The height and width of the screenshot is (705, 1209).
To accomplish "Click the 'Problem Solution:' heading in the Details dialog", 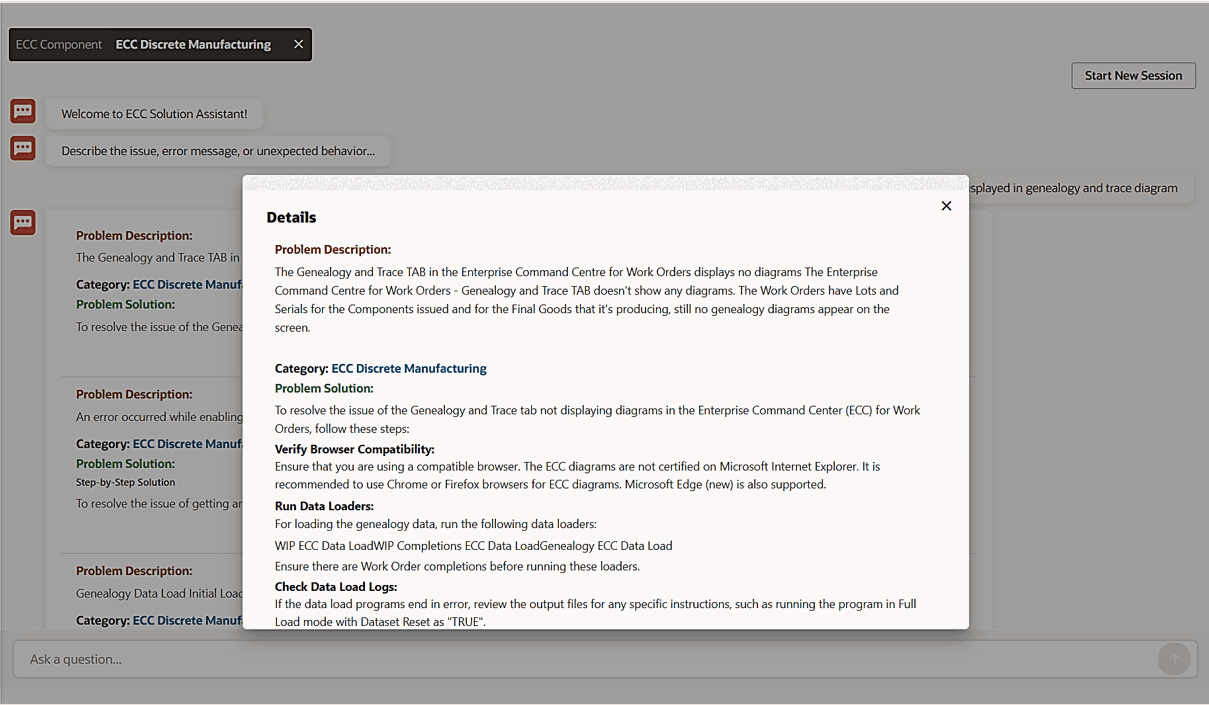I will click(324, 388).
